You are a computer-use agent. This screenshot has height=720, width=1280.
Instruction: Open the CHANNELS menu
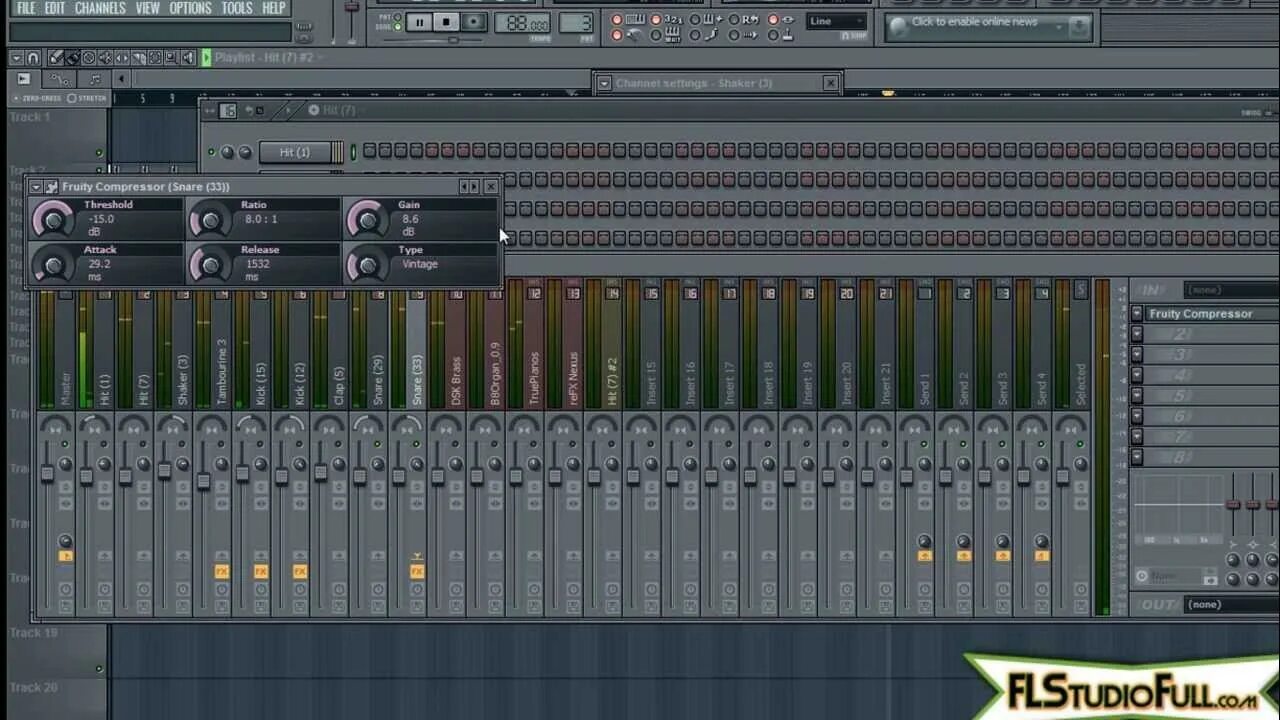100,8
